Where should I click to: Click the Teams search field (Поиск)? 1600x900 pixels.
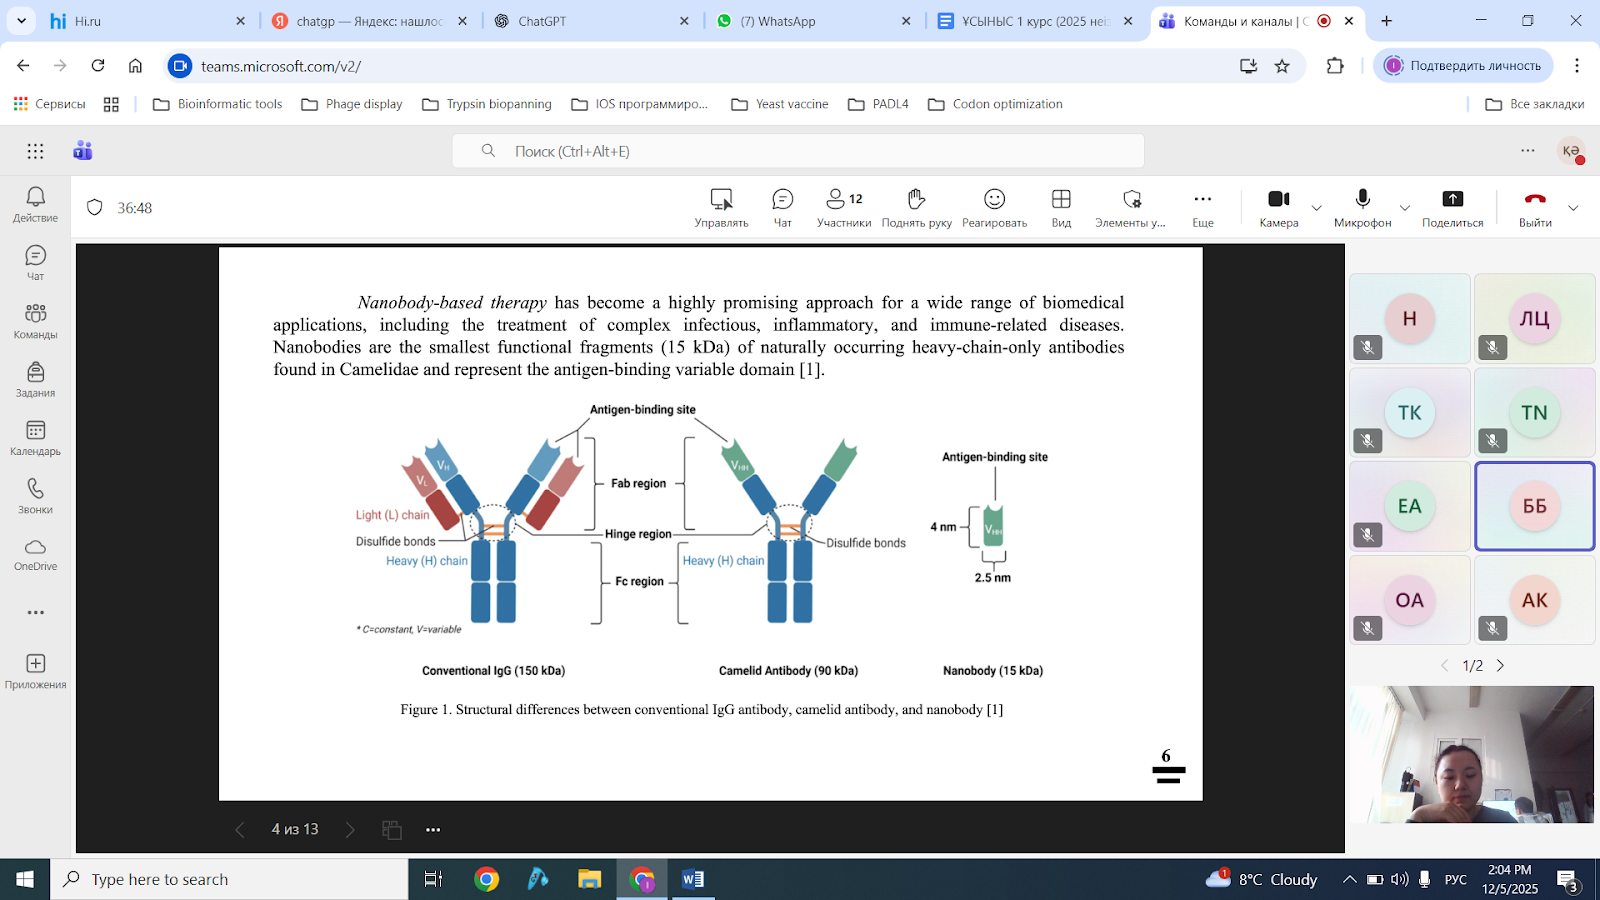click(x=798, y=151)
